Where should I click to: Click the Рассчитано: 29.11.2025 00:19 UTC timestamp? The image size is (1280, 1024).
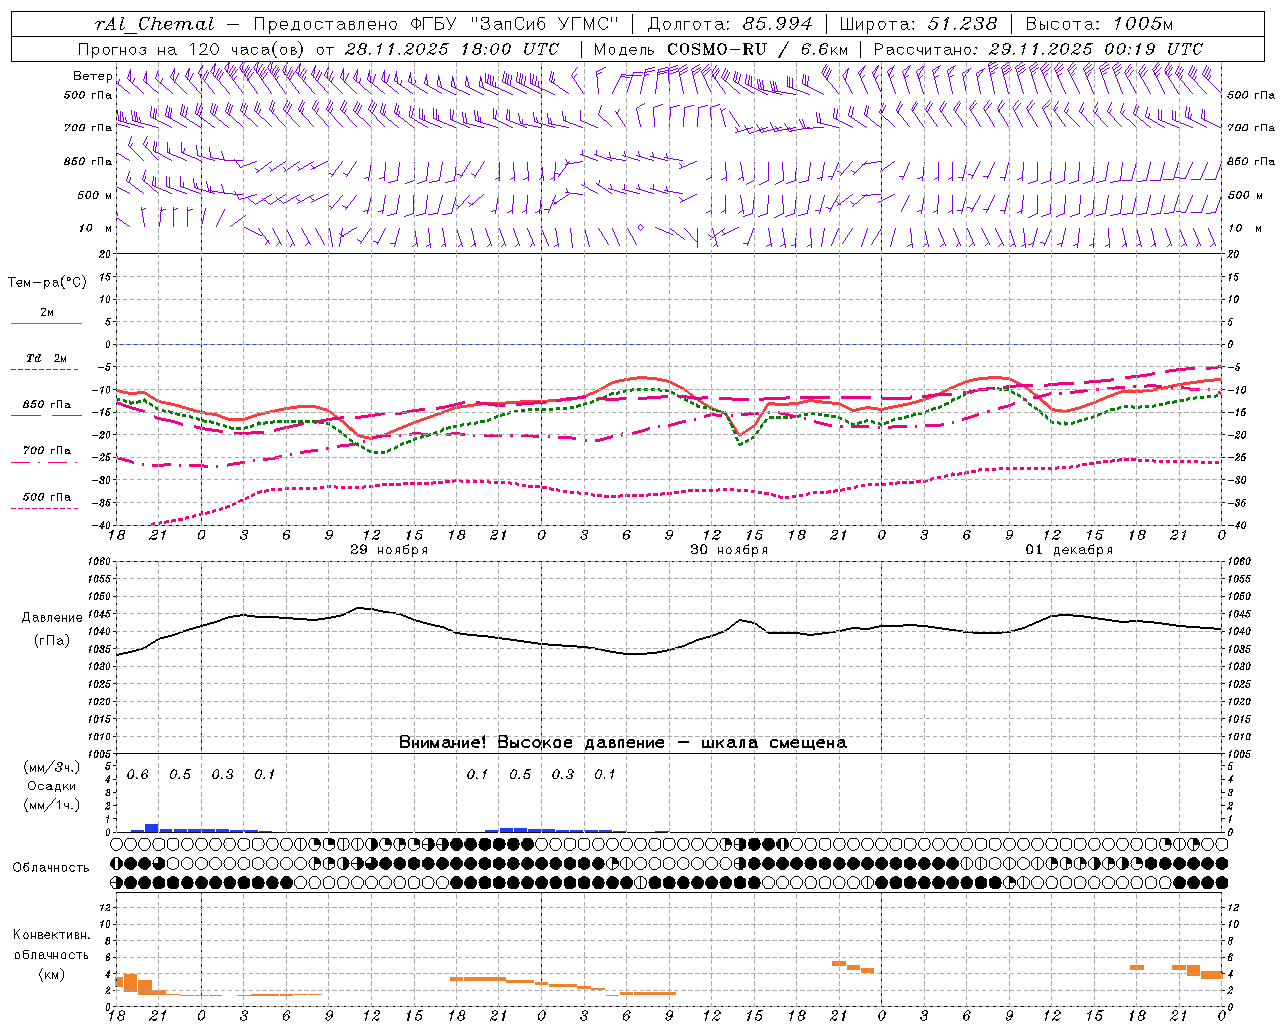[1038, 49]
